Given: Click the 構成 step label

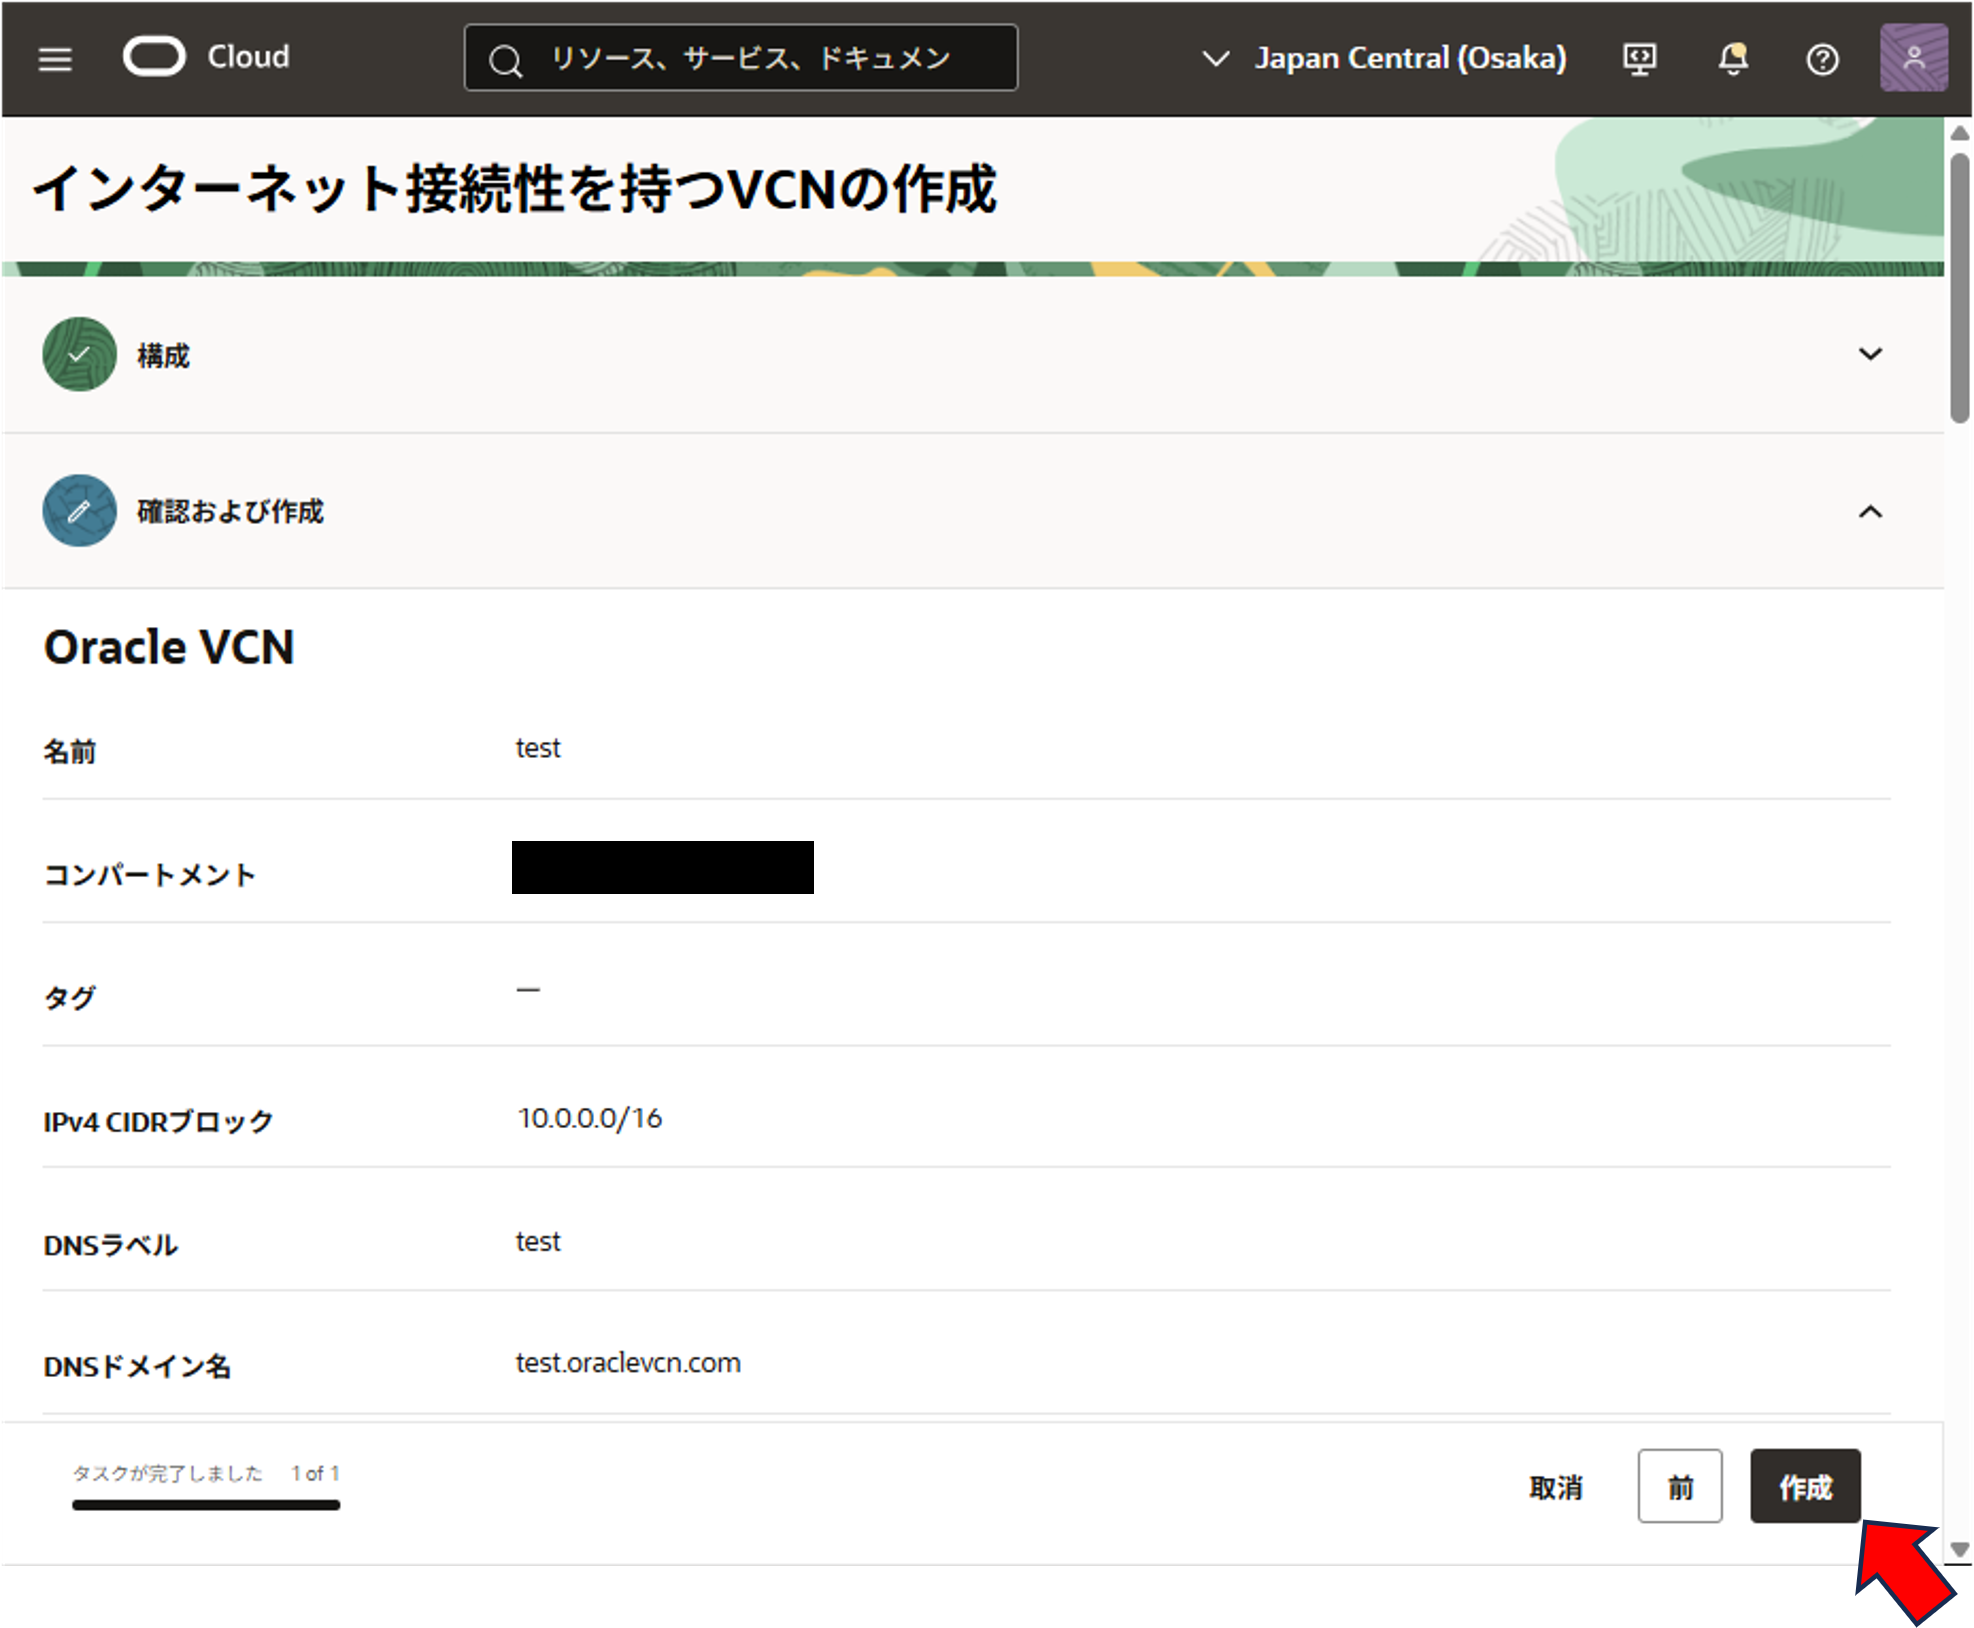Looking at the screenshot, I should tap(163, 356).
